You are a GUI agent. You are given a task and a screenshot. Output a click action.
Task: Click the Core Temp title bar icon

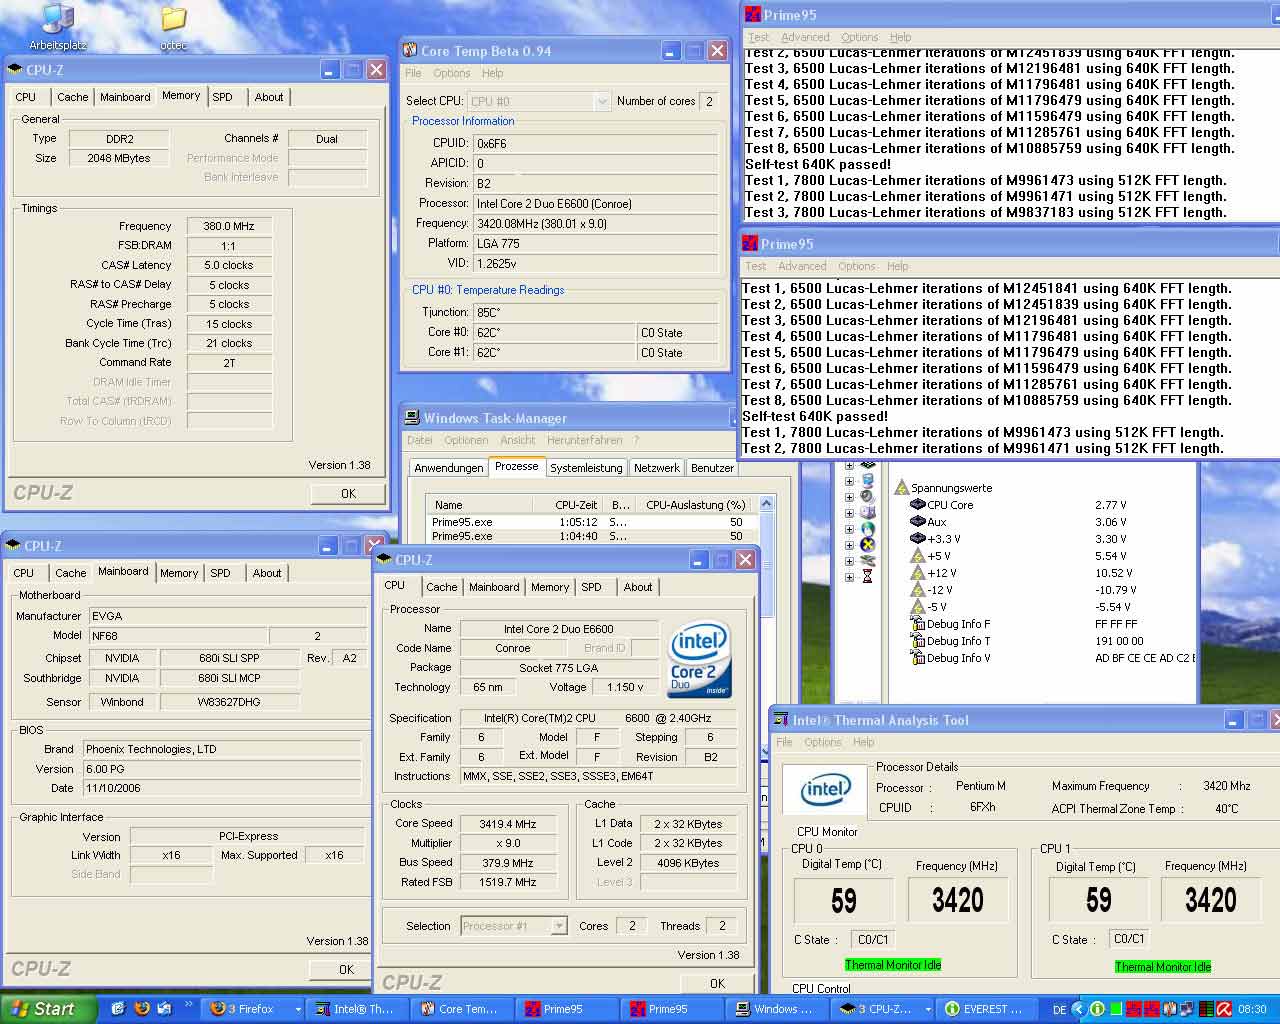point(410,50)
